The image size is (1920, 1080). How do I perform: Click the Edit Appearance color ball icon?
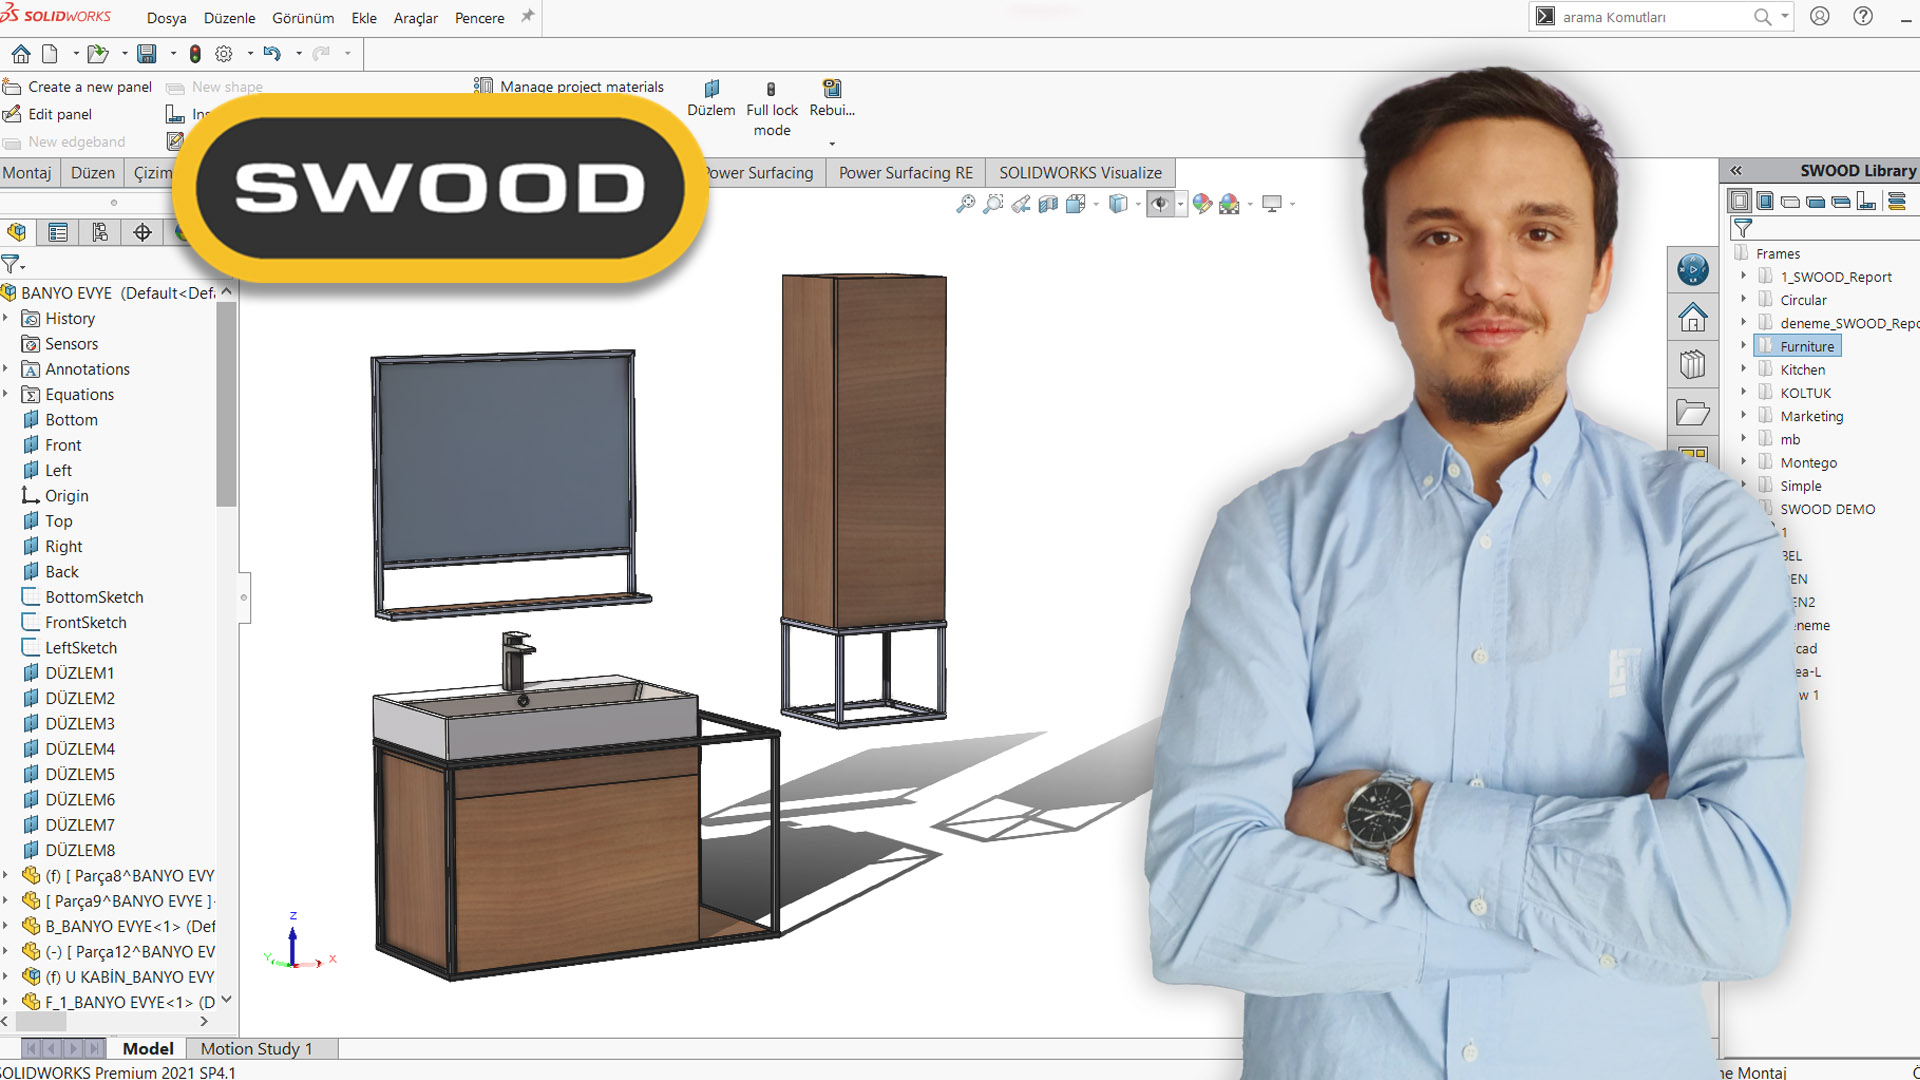tap(1202, 204)
